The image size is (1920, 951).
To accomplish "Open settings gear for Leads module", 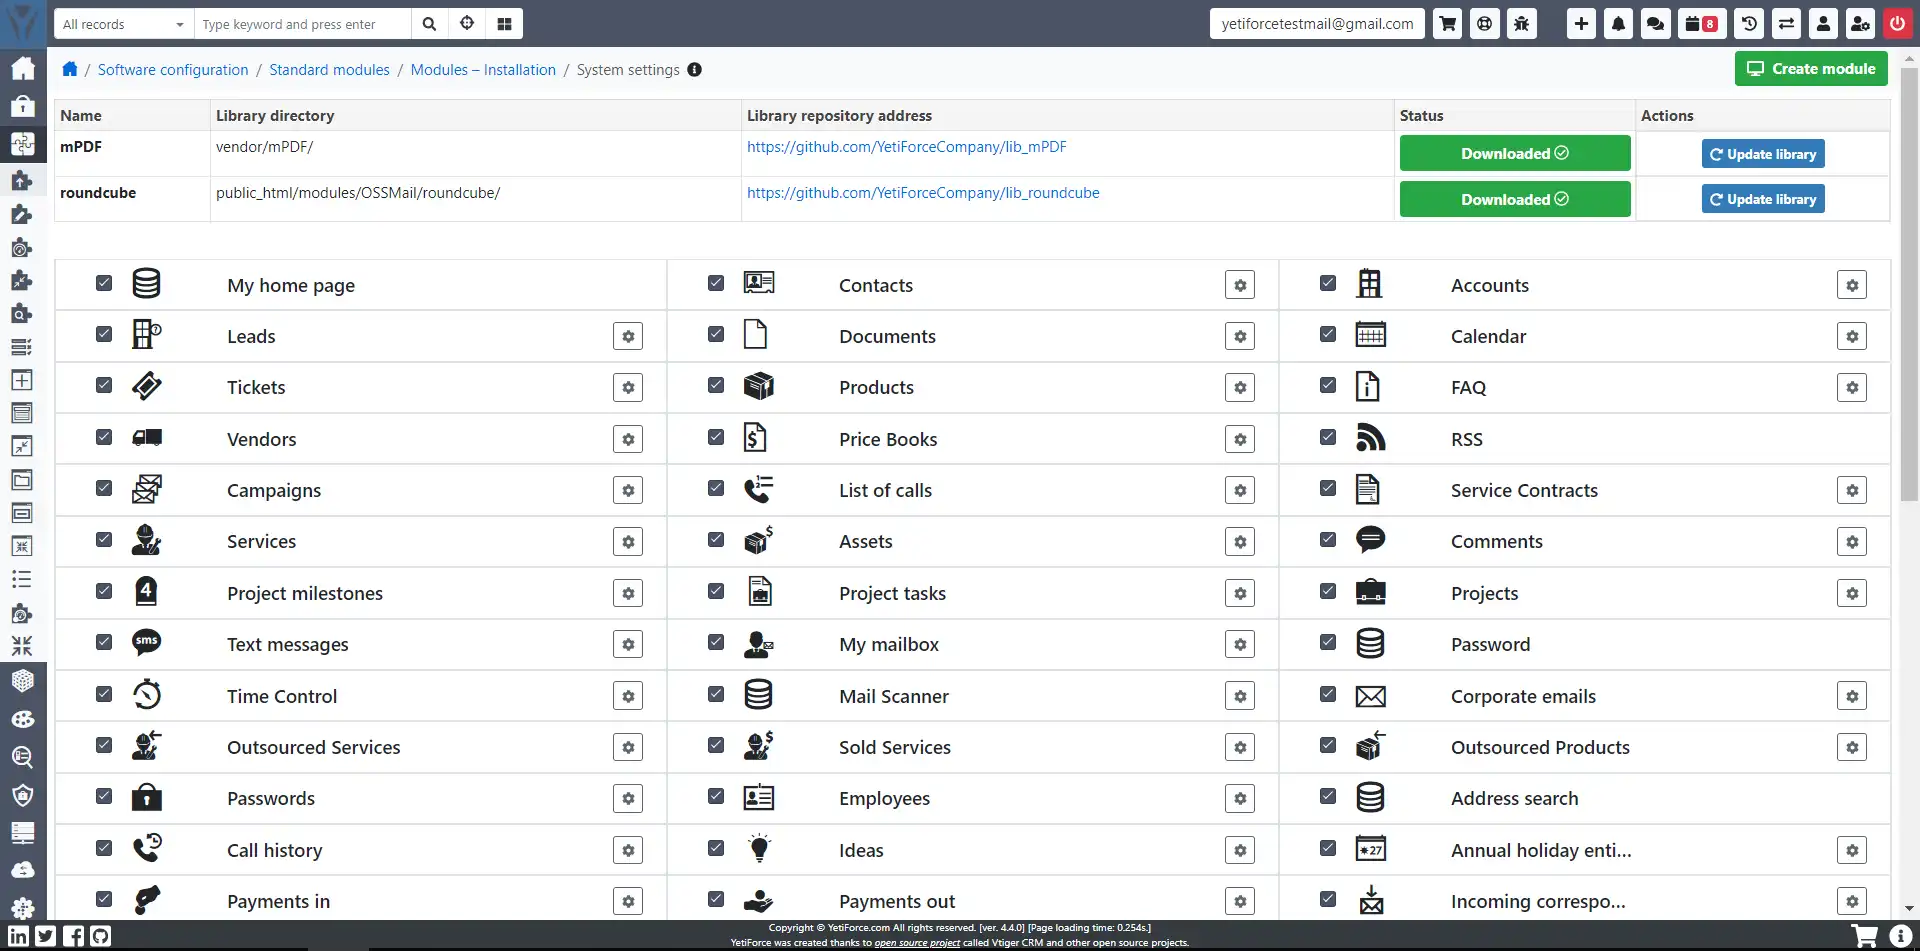I will pos(628,337).
